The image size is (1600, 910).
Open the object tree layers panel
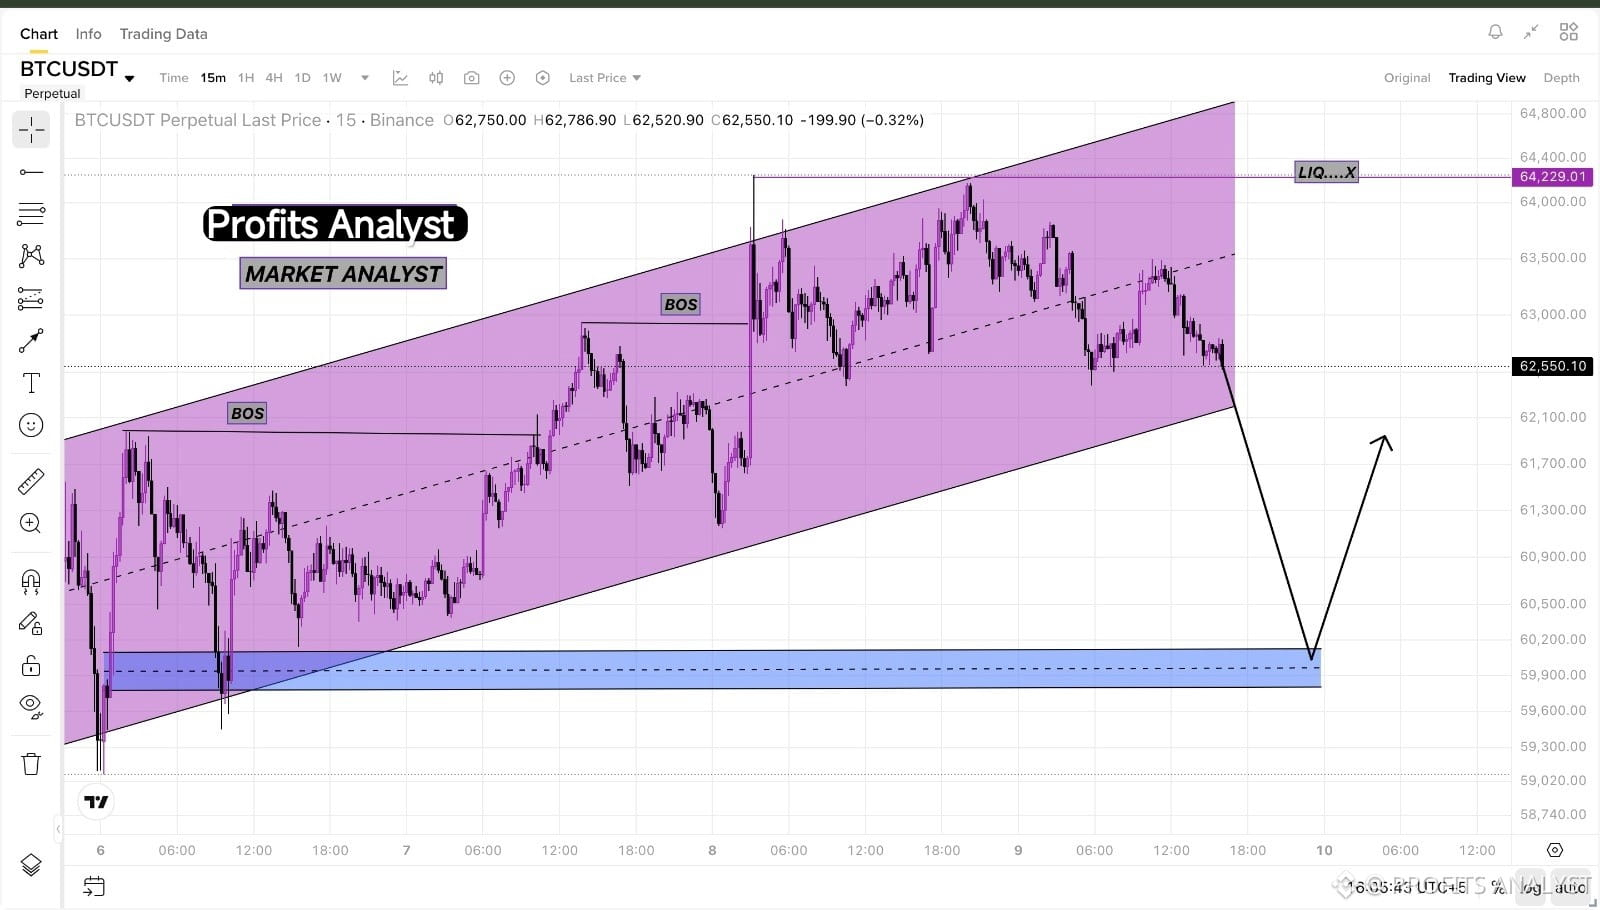pyautogui.click(x=31, y=865)
